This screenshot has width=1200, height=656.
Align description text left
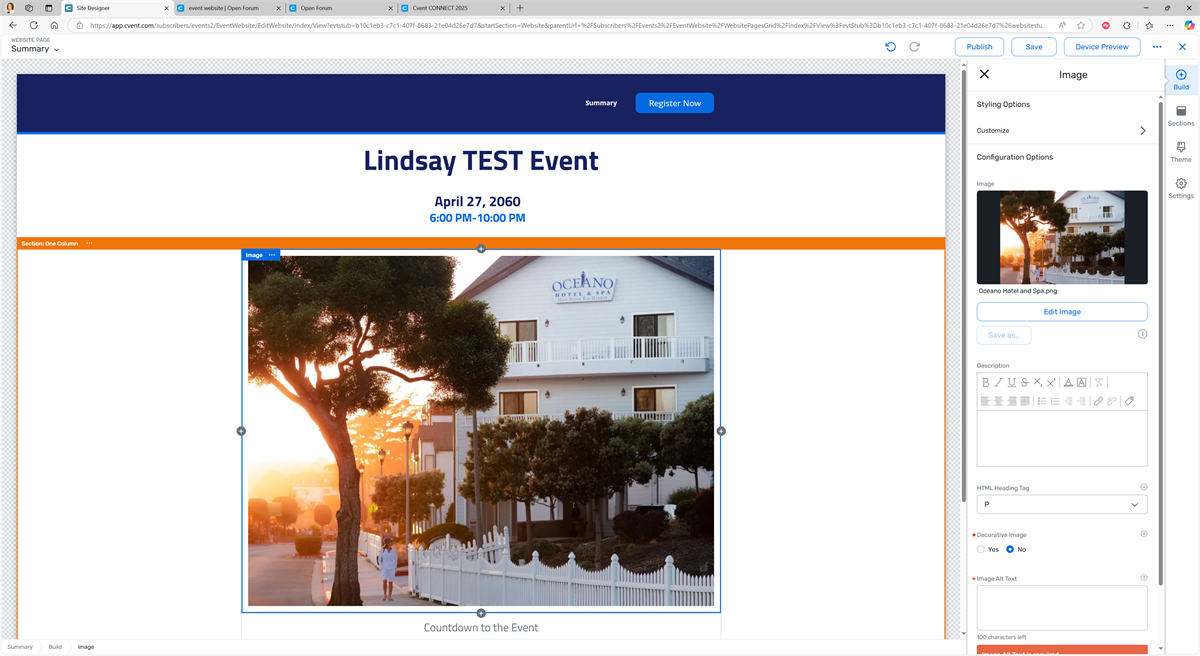click(985, 401)
